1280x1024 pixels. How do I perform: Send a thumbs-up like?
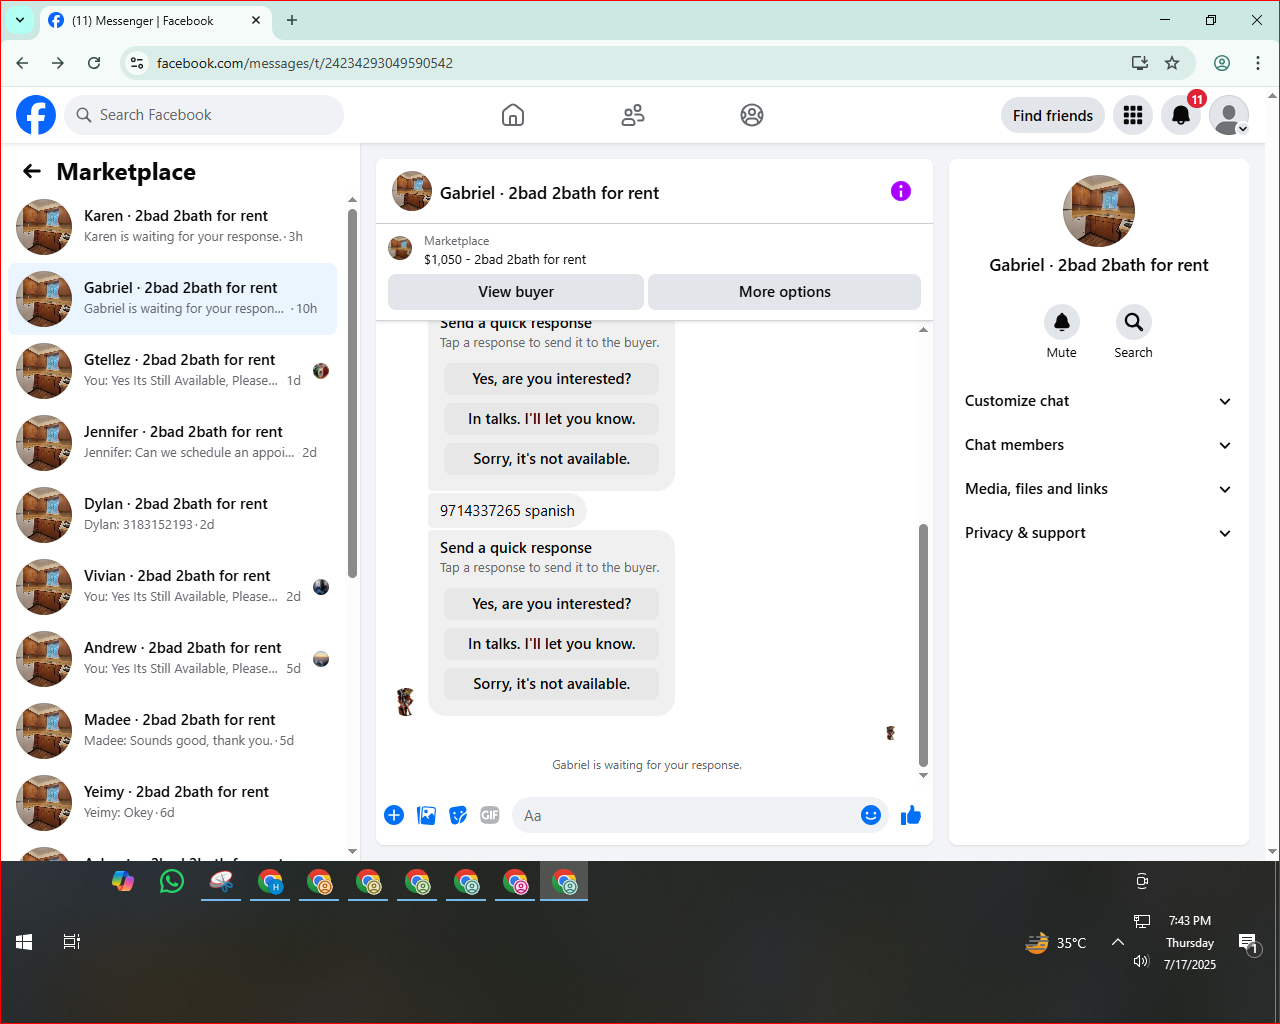tap(911, 815)
